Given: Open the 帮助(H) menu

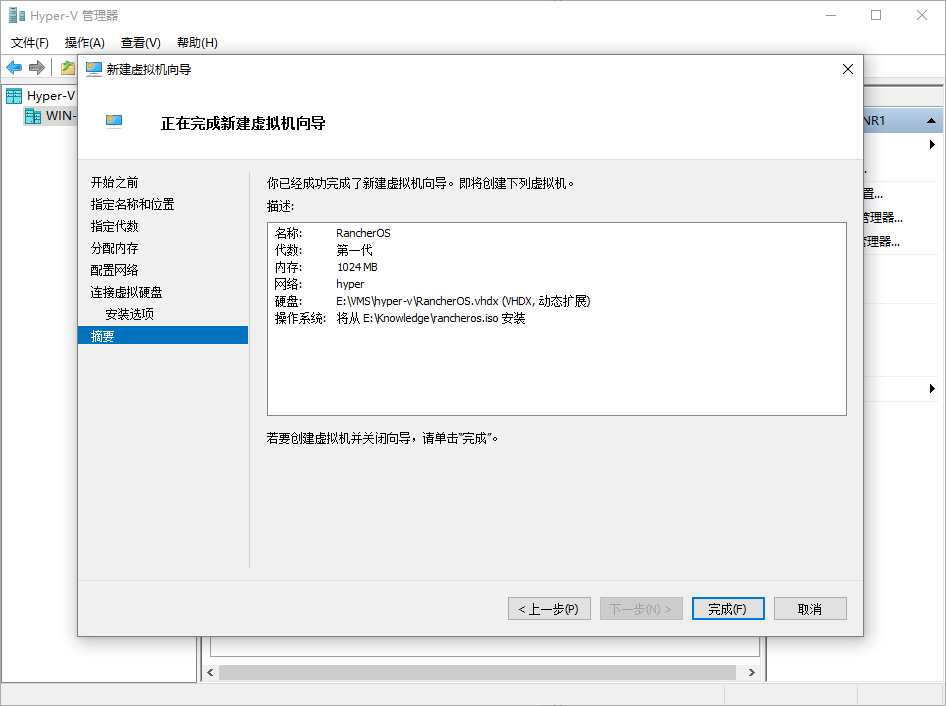Looking at the screenshot, I should click(197, 43).
